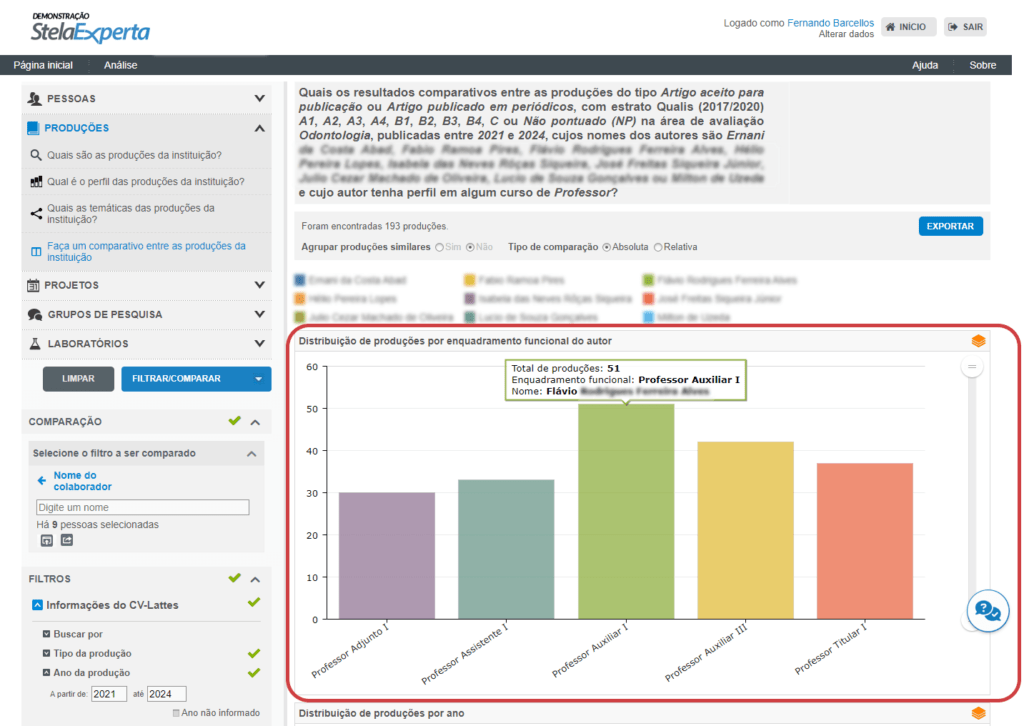Click the back arrow beside Nome do colaborador
Image resolution: width=1024 pixels, height=726 pixels.
pyautogui.click(x=42, y=481)
